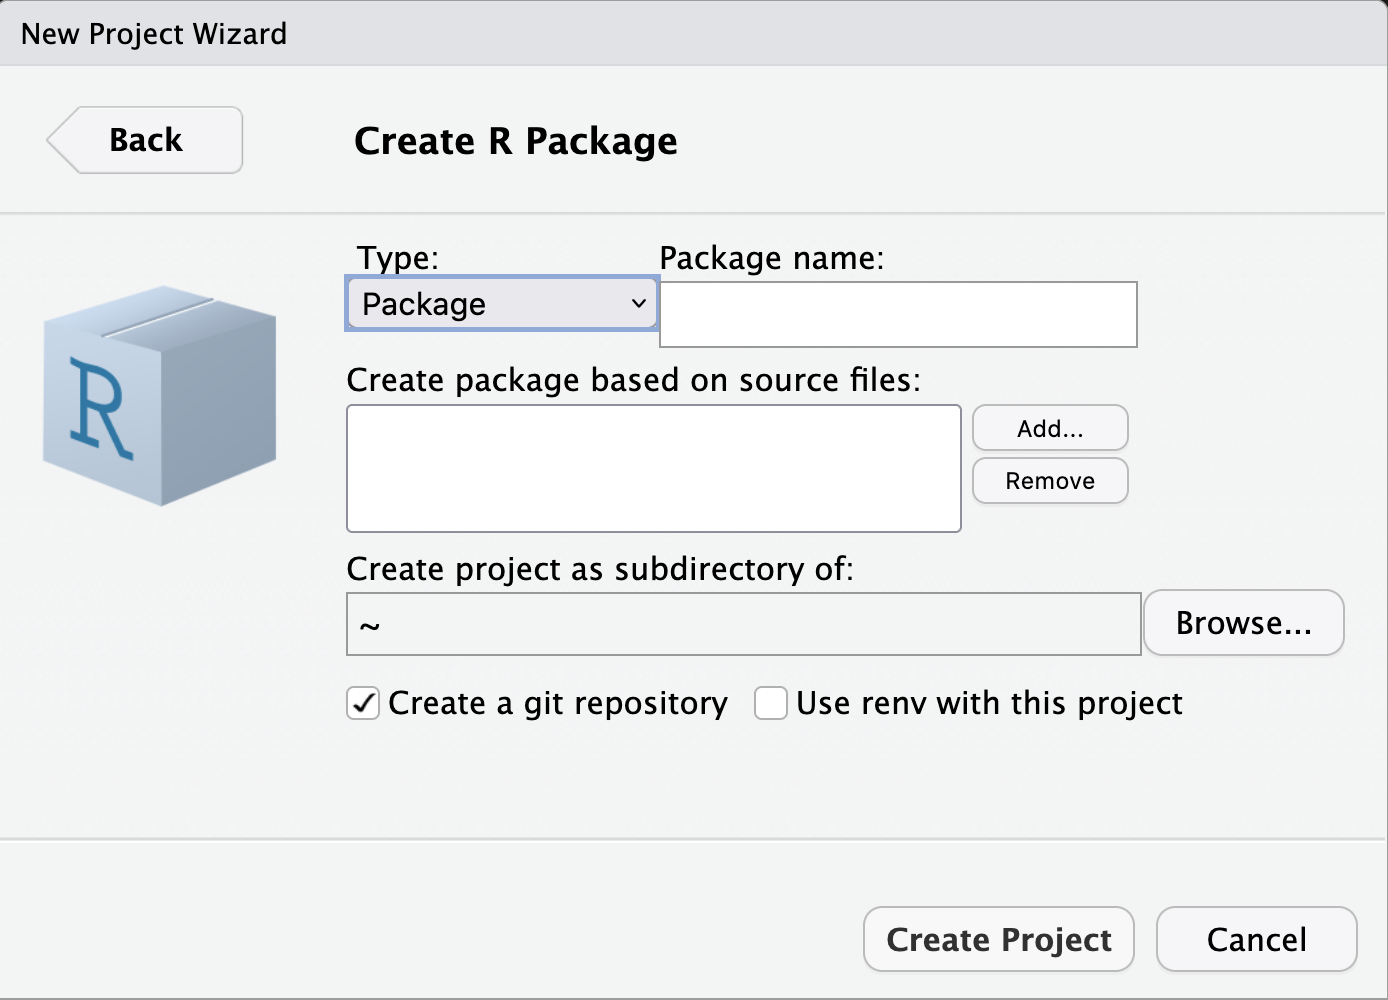Uncheck Create a git repository
Image resolution: width=1388 pixels, height=1000 pixels.
[363, 703]
